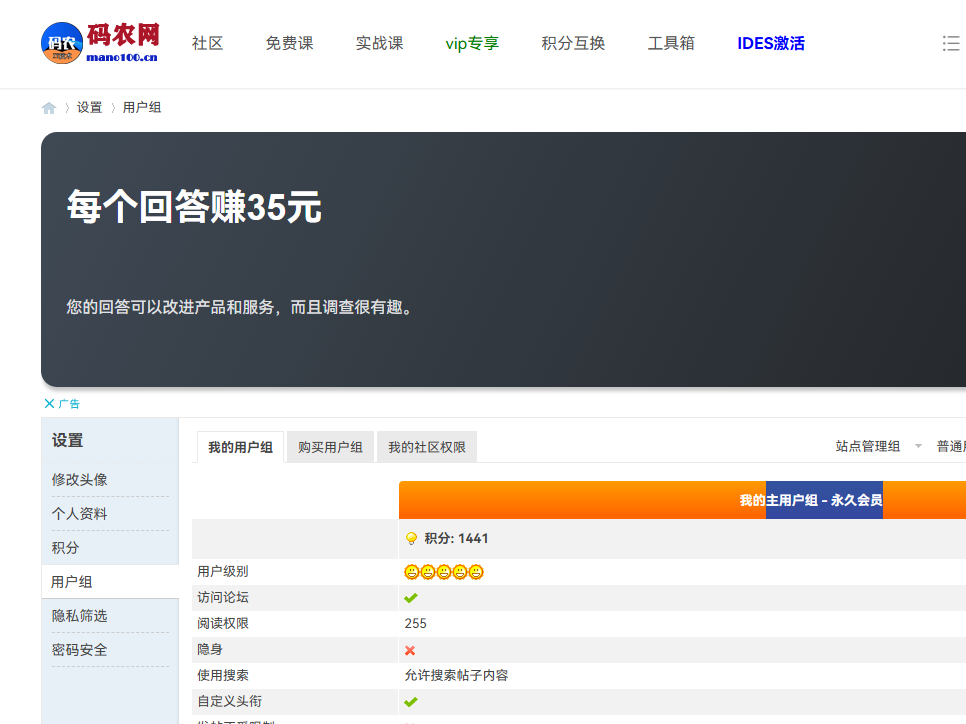The height and width of the screenshot is (724, 966).
Task: Click the dropdown arrow next to 站点管理组
Action: click(x=918, y=446)
